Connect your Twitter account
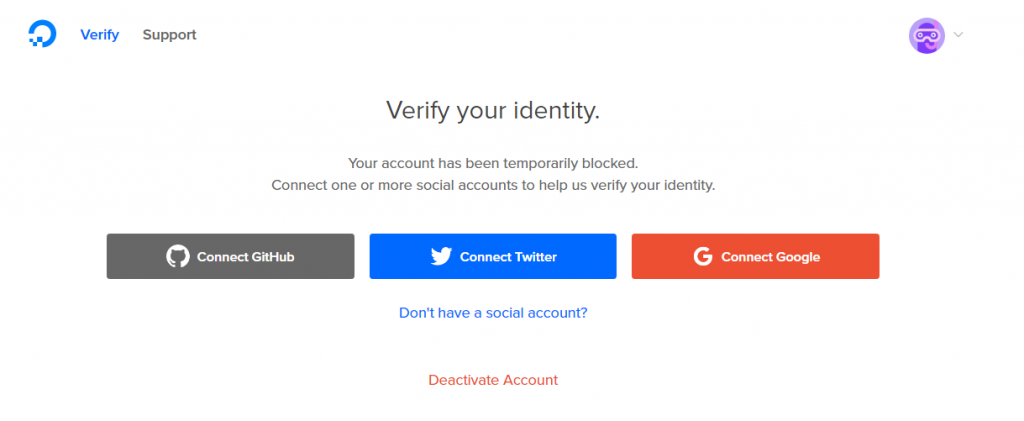The image size is (1024, 421). click(493, 257)
